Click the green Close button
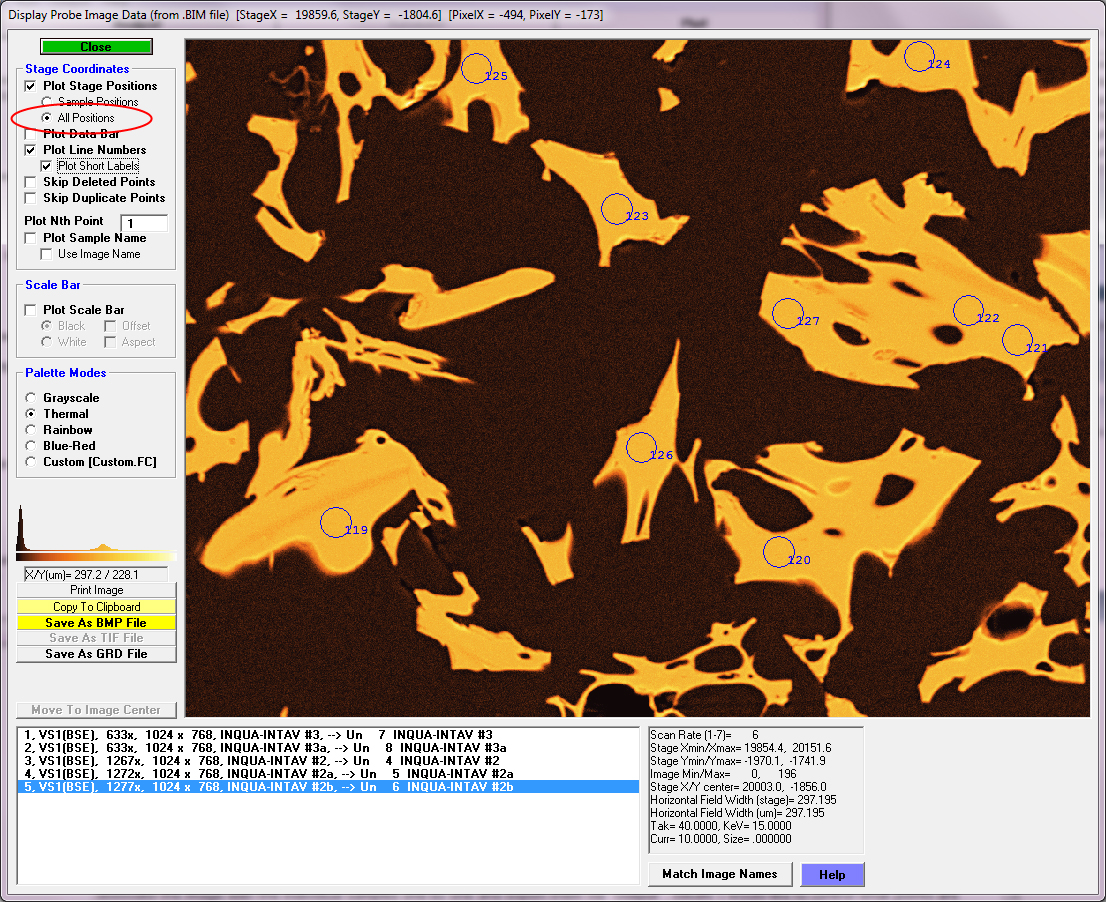Image resolution: width=1106 pixels, height=902 pixels. [x=96, y=47]
